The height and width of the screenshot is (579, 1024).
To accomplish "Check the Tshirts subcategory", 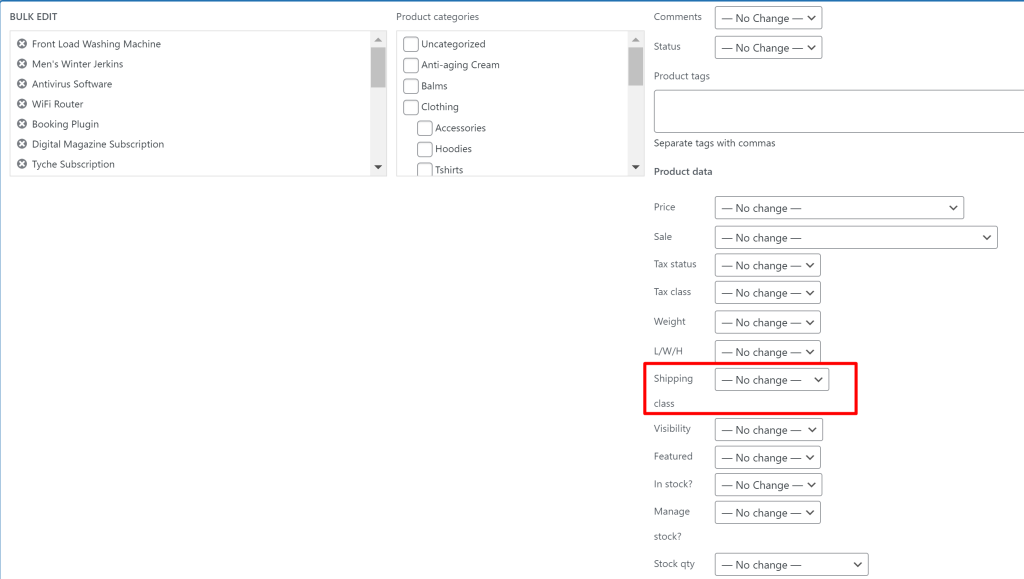I will point(424,169).
